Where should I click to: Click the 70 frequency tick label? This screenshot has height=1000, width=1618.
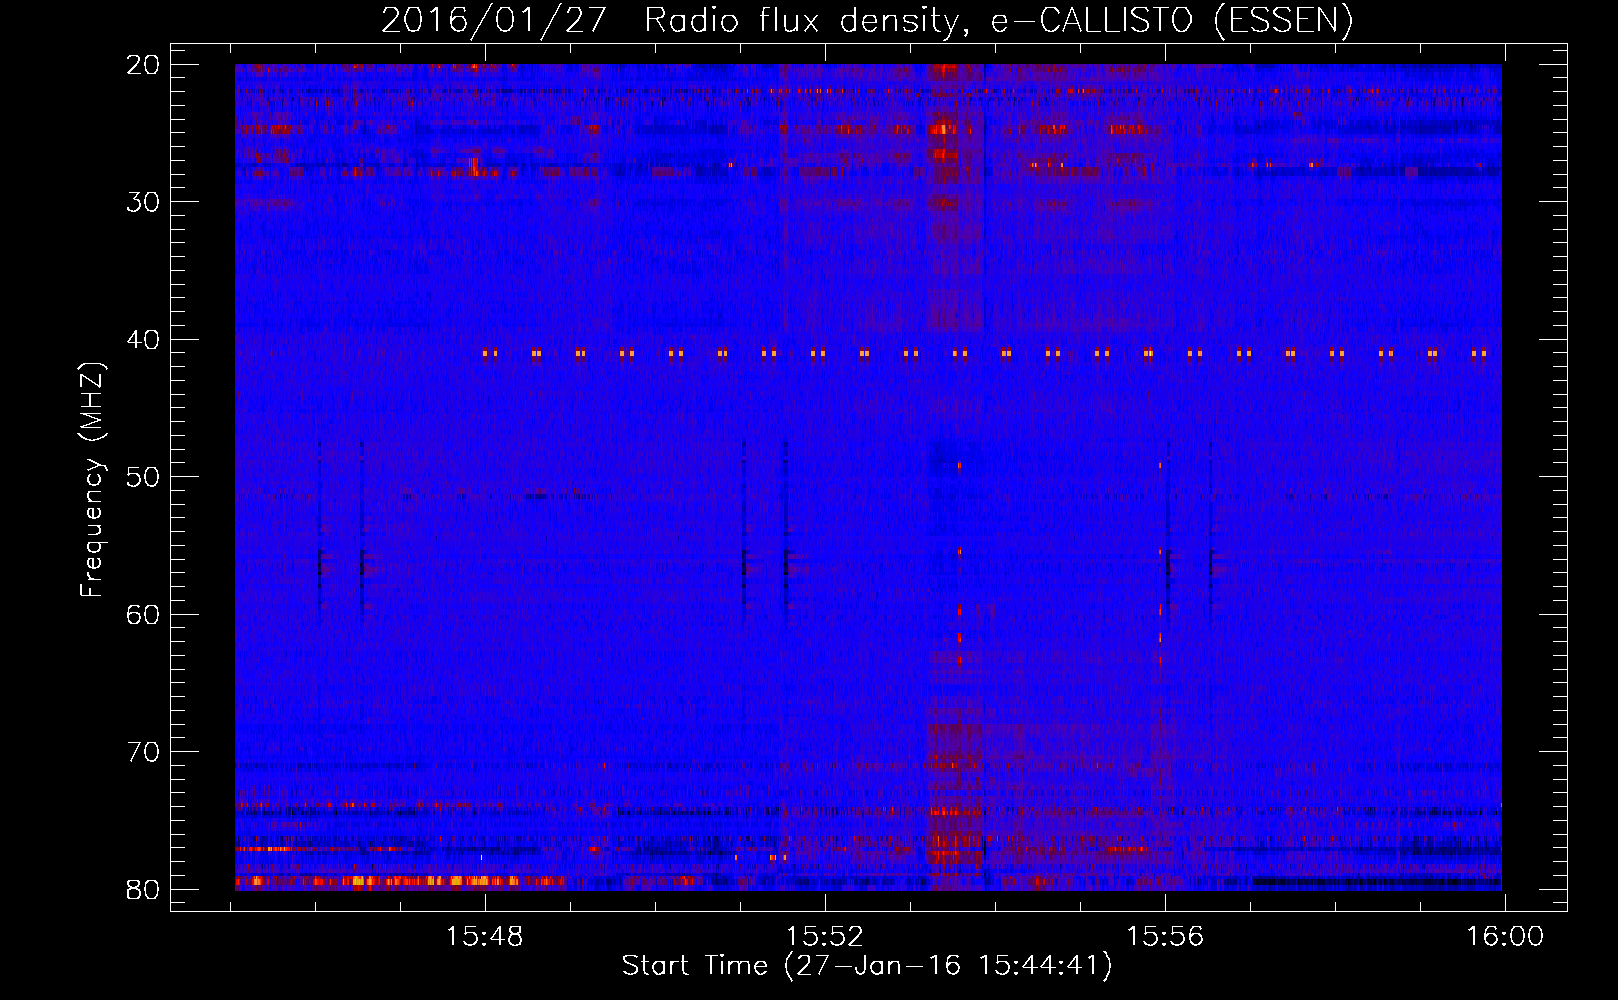click(x=144, y=752)
